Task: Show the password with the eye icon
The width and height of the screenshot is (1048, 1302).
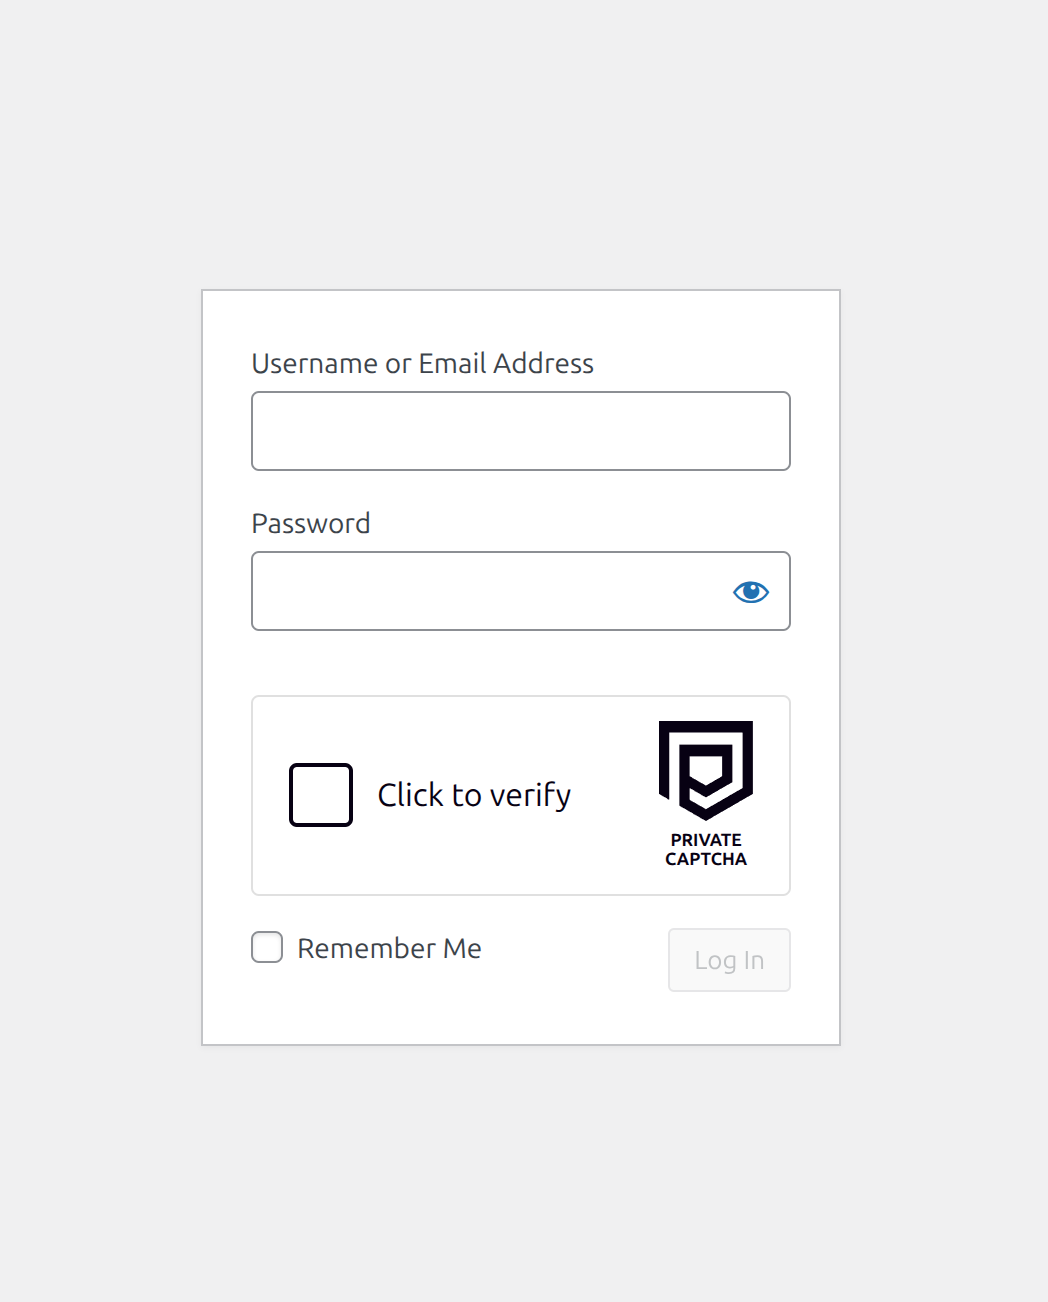Action: click(751, 592)
